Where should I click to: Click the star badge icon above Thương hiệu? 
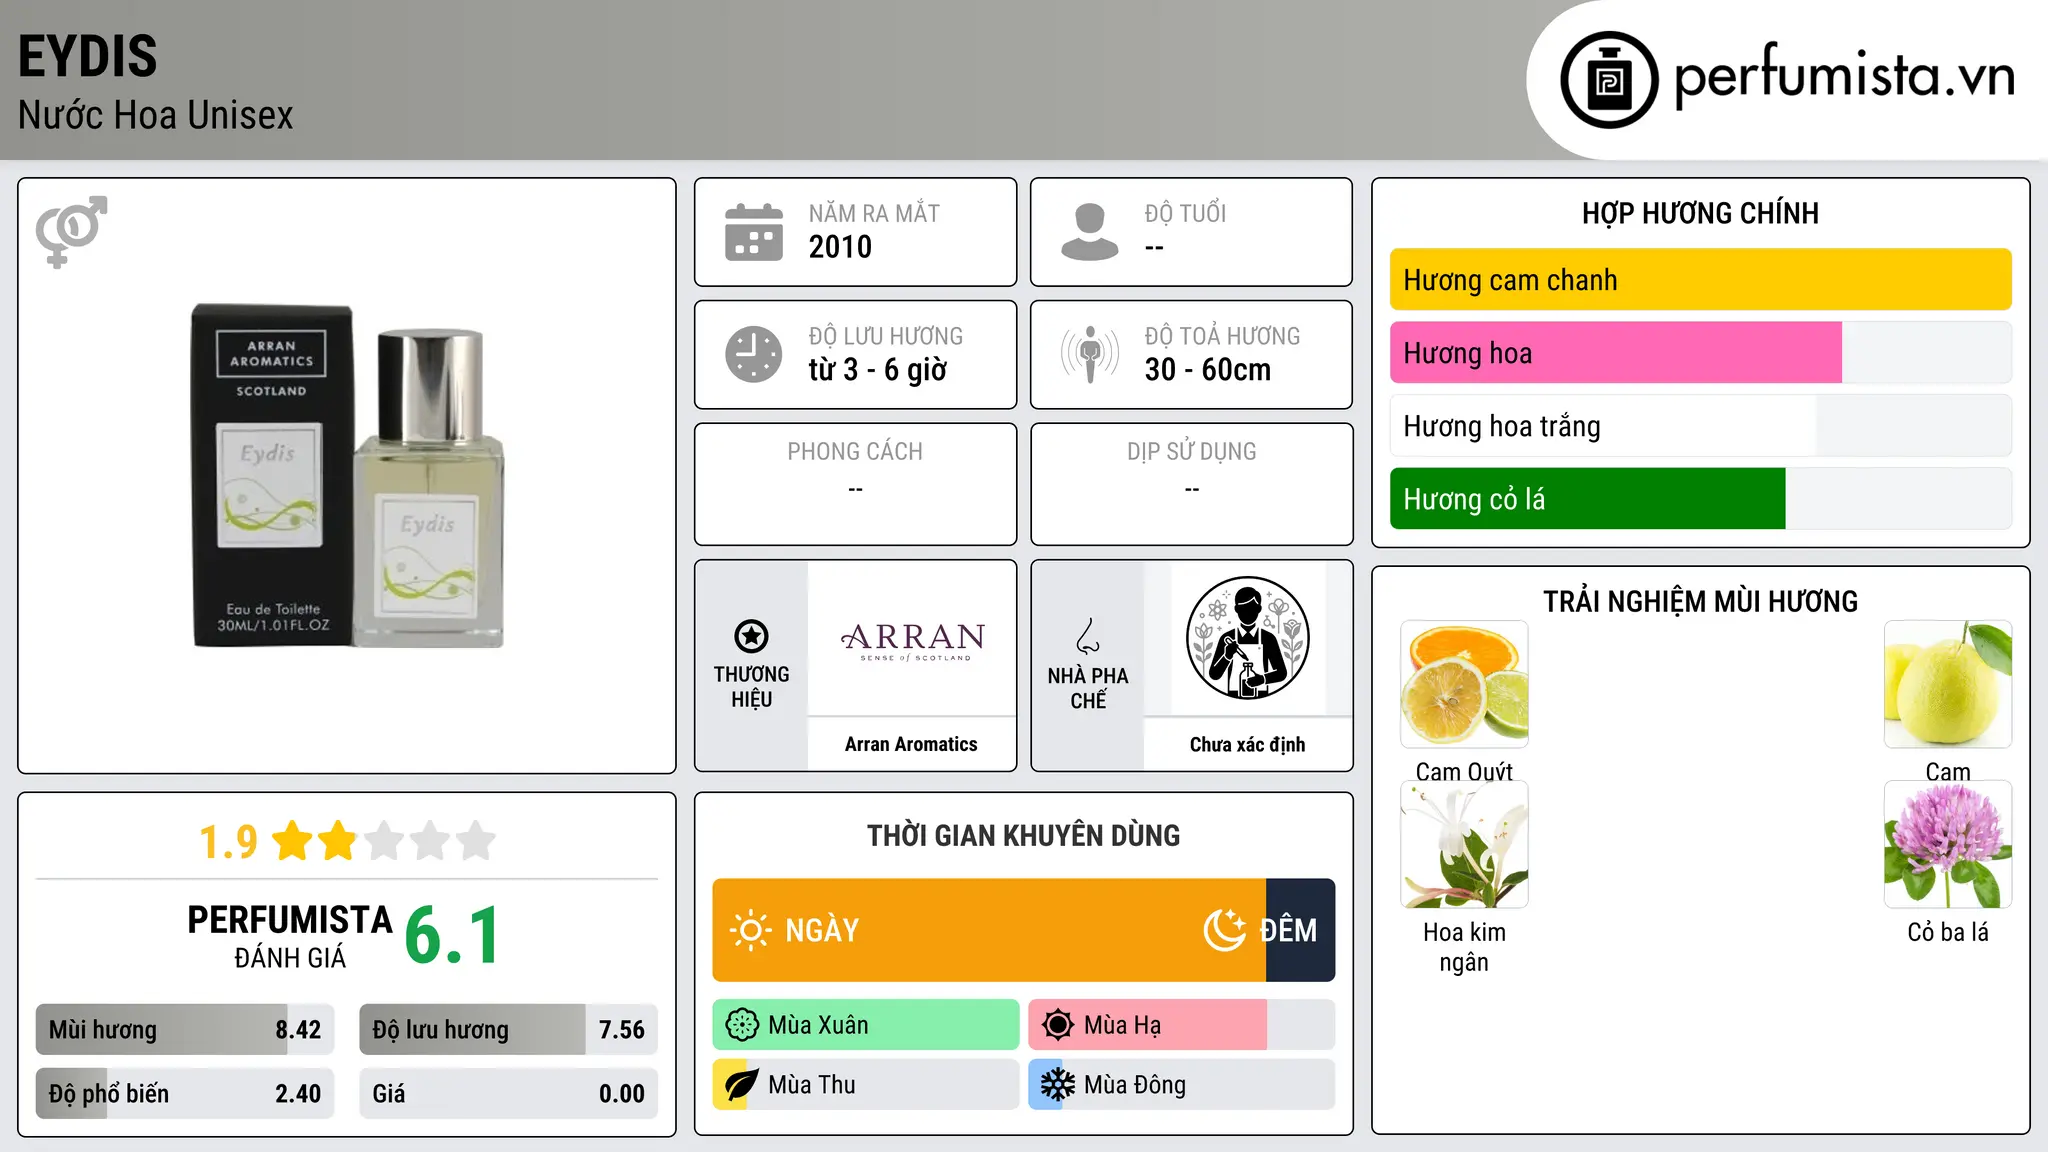click(751, 636)
